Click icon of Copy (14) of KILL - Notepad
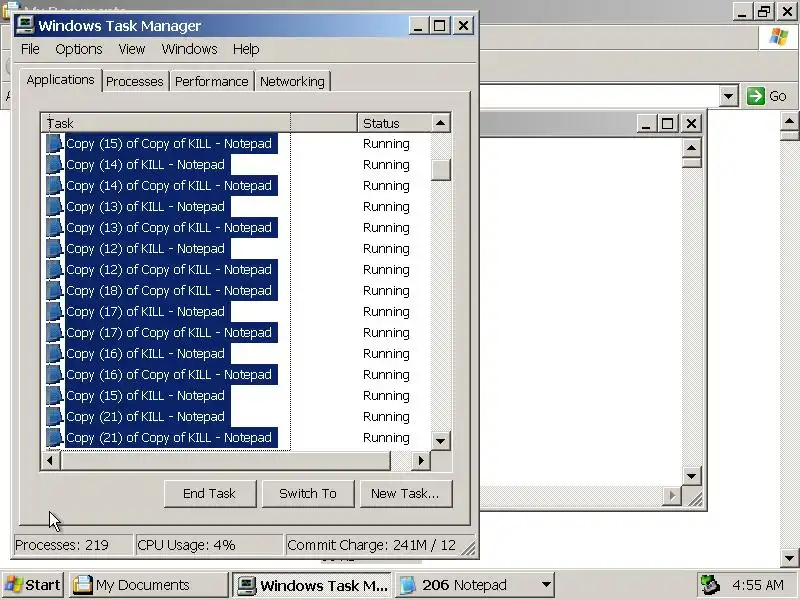This screenshot has width=800, height=600. coord(54,165)
